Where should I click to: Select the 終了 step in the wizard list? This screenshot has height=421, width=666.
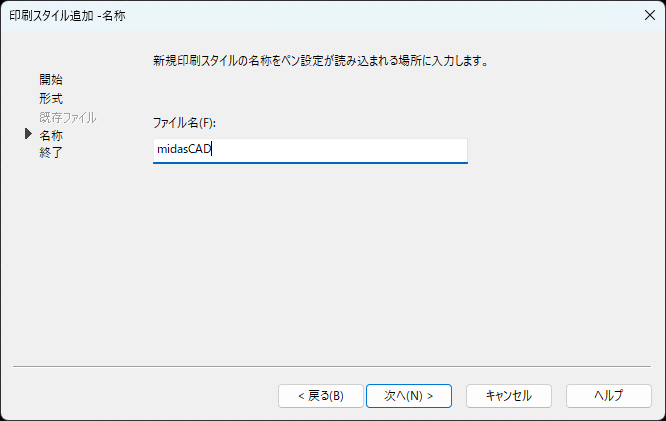point(51,153)
